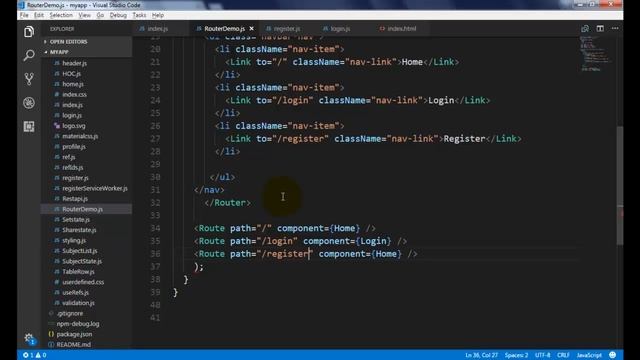Open the Selection menu
Viewport: 640px width, 360px height.
[x=61, y=15]
